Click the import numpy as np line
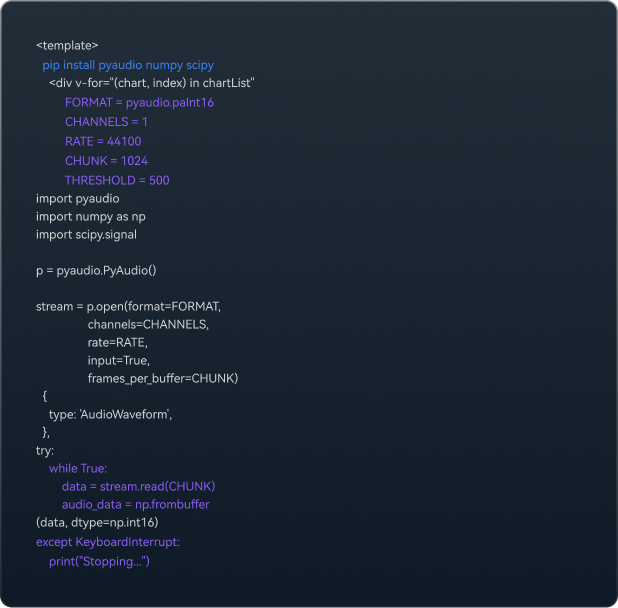Screen dimensions: 618x608 click(x=91, y=217)
